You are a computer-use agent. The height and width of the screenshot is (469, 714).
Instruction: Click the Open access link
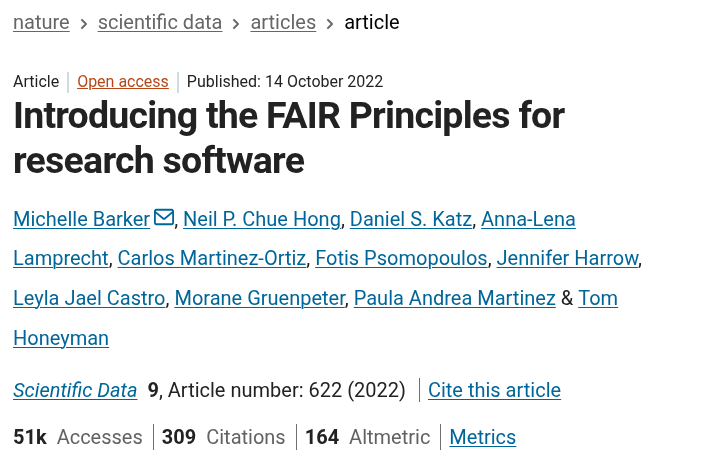pyautogui.click(x=123, y=82)
